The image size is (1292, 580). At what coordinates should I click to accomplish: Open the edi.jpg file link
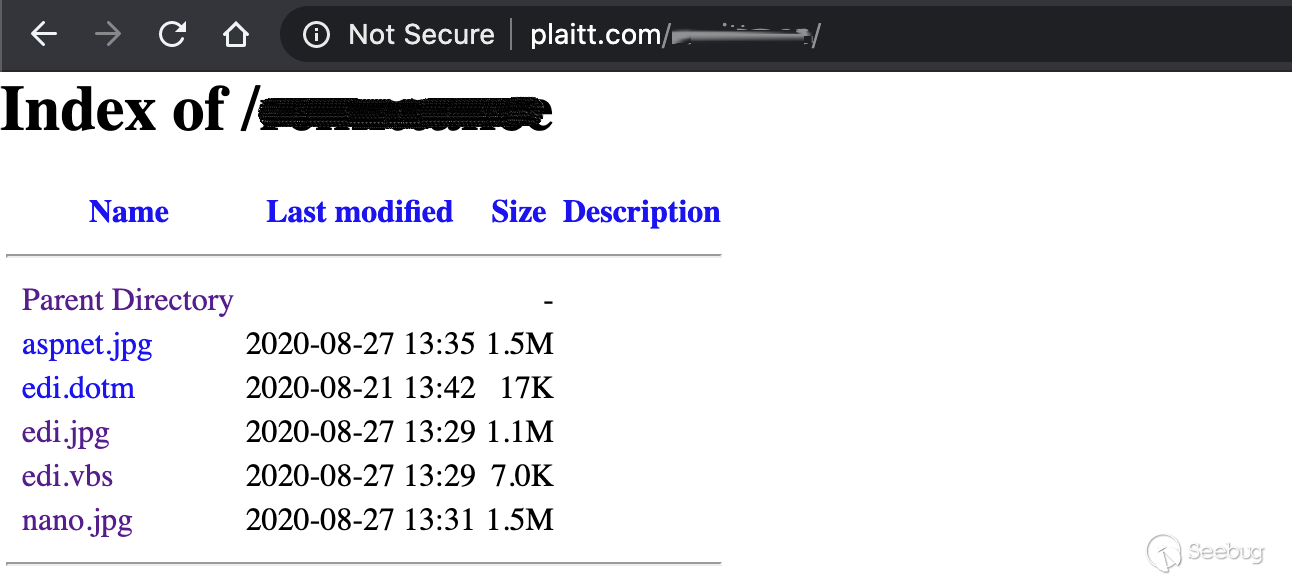(x=66, y=432)
